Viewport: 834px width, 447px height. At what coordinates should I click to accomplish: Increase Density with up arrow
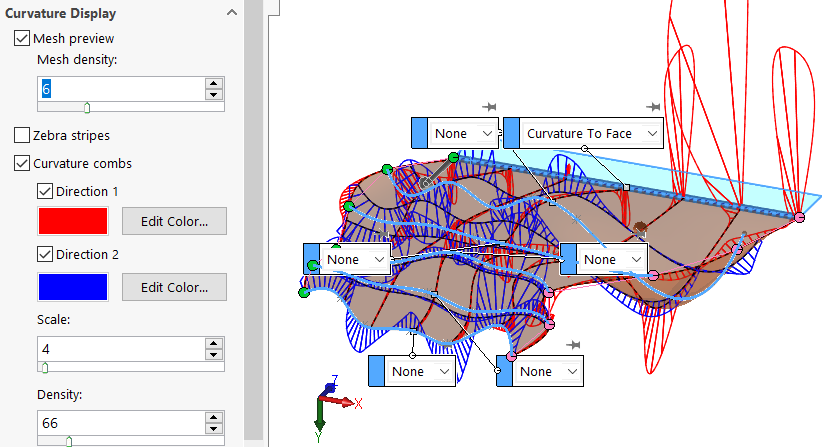coord(214,417)
